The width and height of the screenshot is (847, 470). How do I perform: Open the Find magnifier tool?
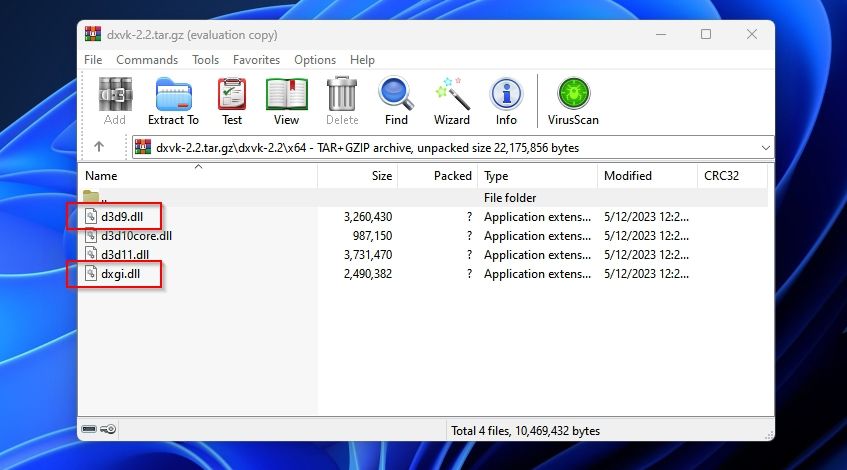[396, 94]
